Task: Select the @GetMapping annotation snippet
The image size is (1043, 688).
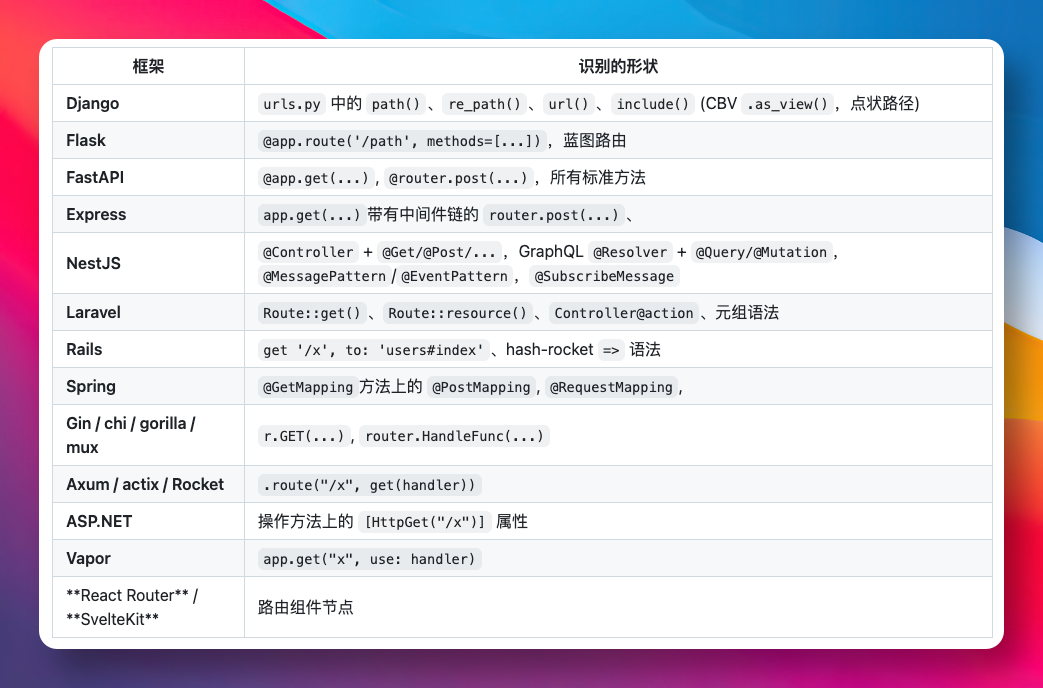Action: (308, 387)
